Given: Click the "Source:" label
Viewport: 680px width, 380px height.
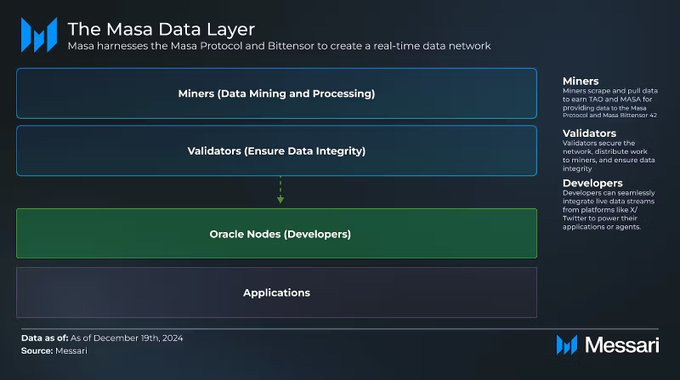Looking at the screenshot, I should (x=37, y=351).
